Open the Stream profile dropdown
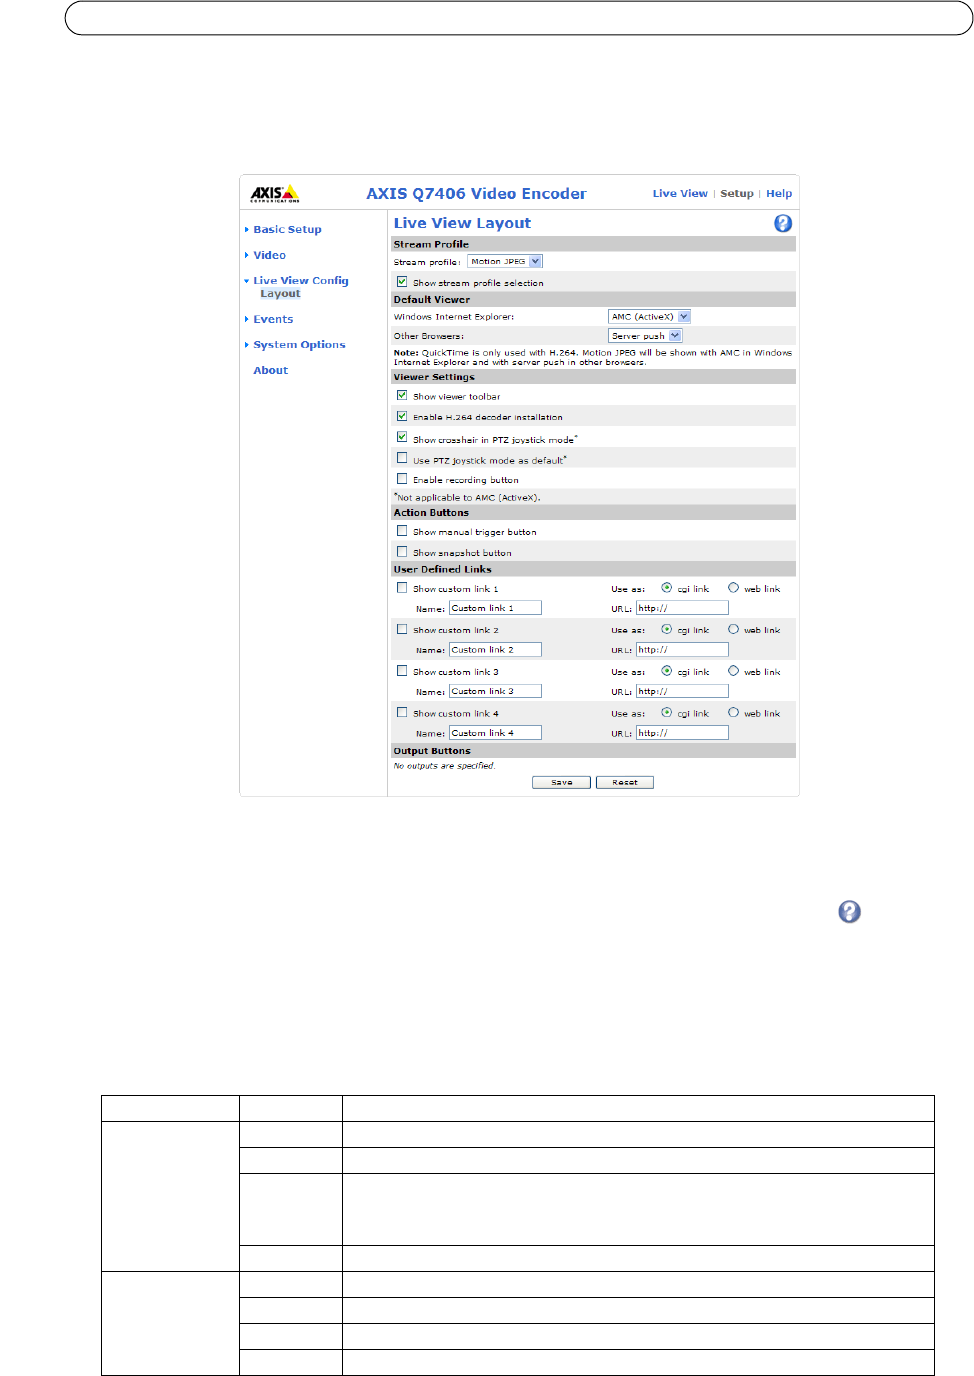Viewport: 974px width, 1376px height. (x=505, y=261)
